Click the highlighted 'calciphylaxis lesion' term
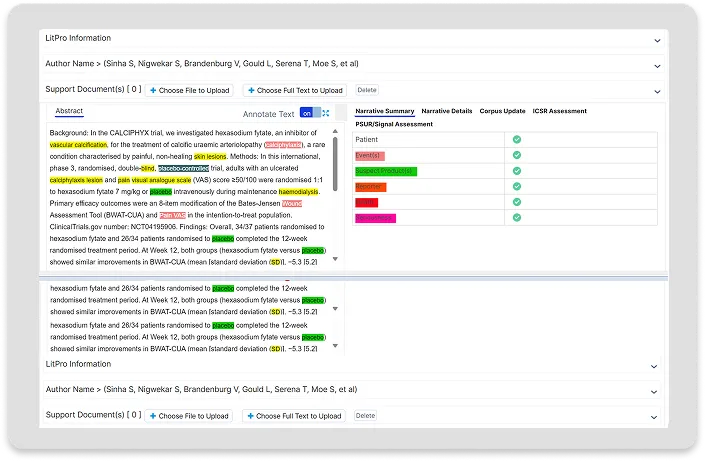705x461 pixels. (x=76, y=180)
